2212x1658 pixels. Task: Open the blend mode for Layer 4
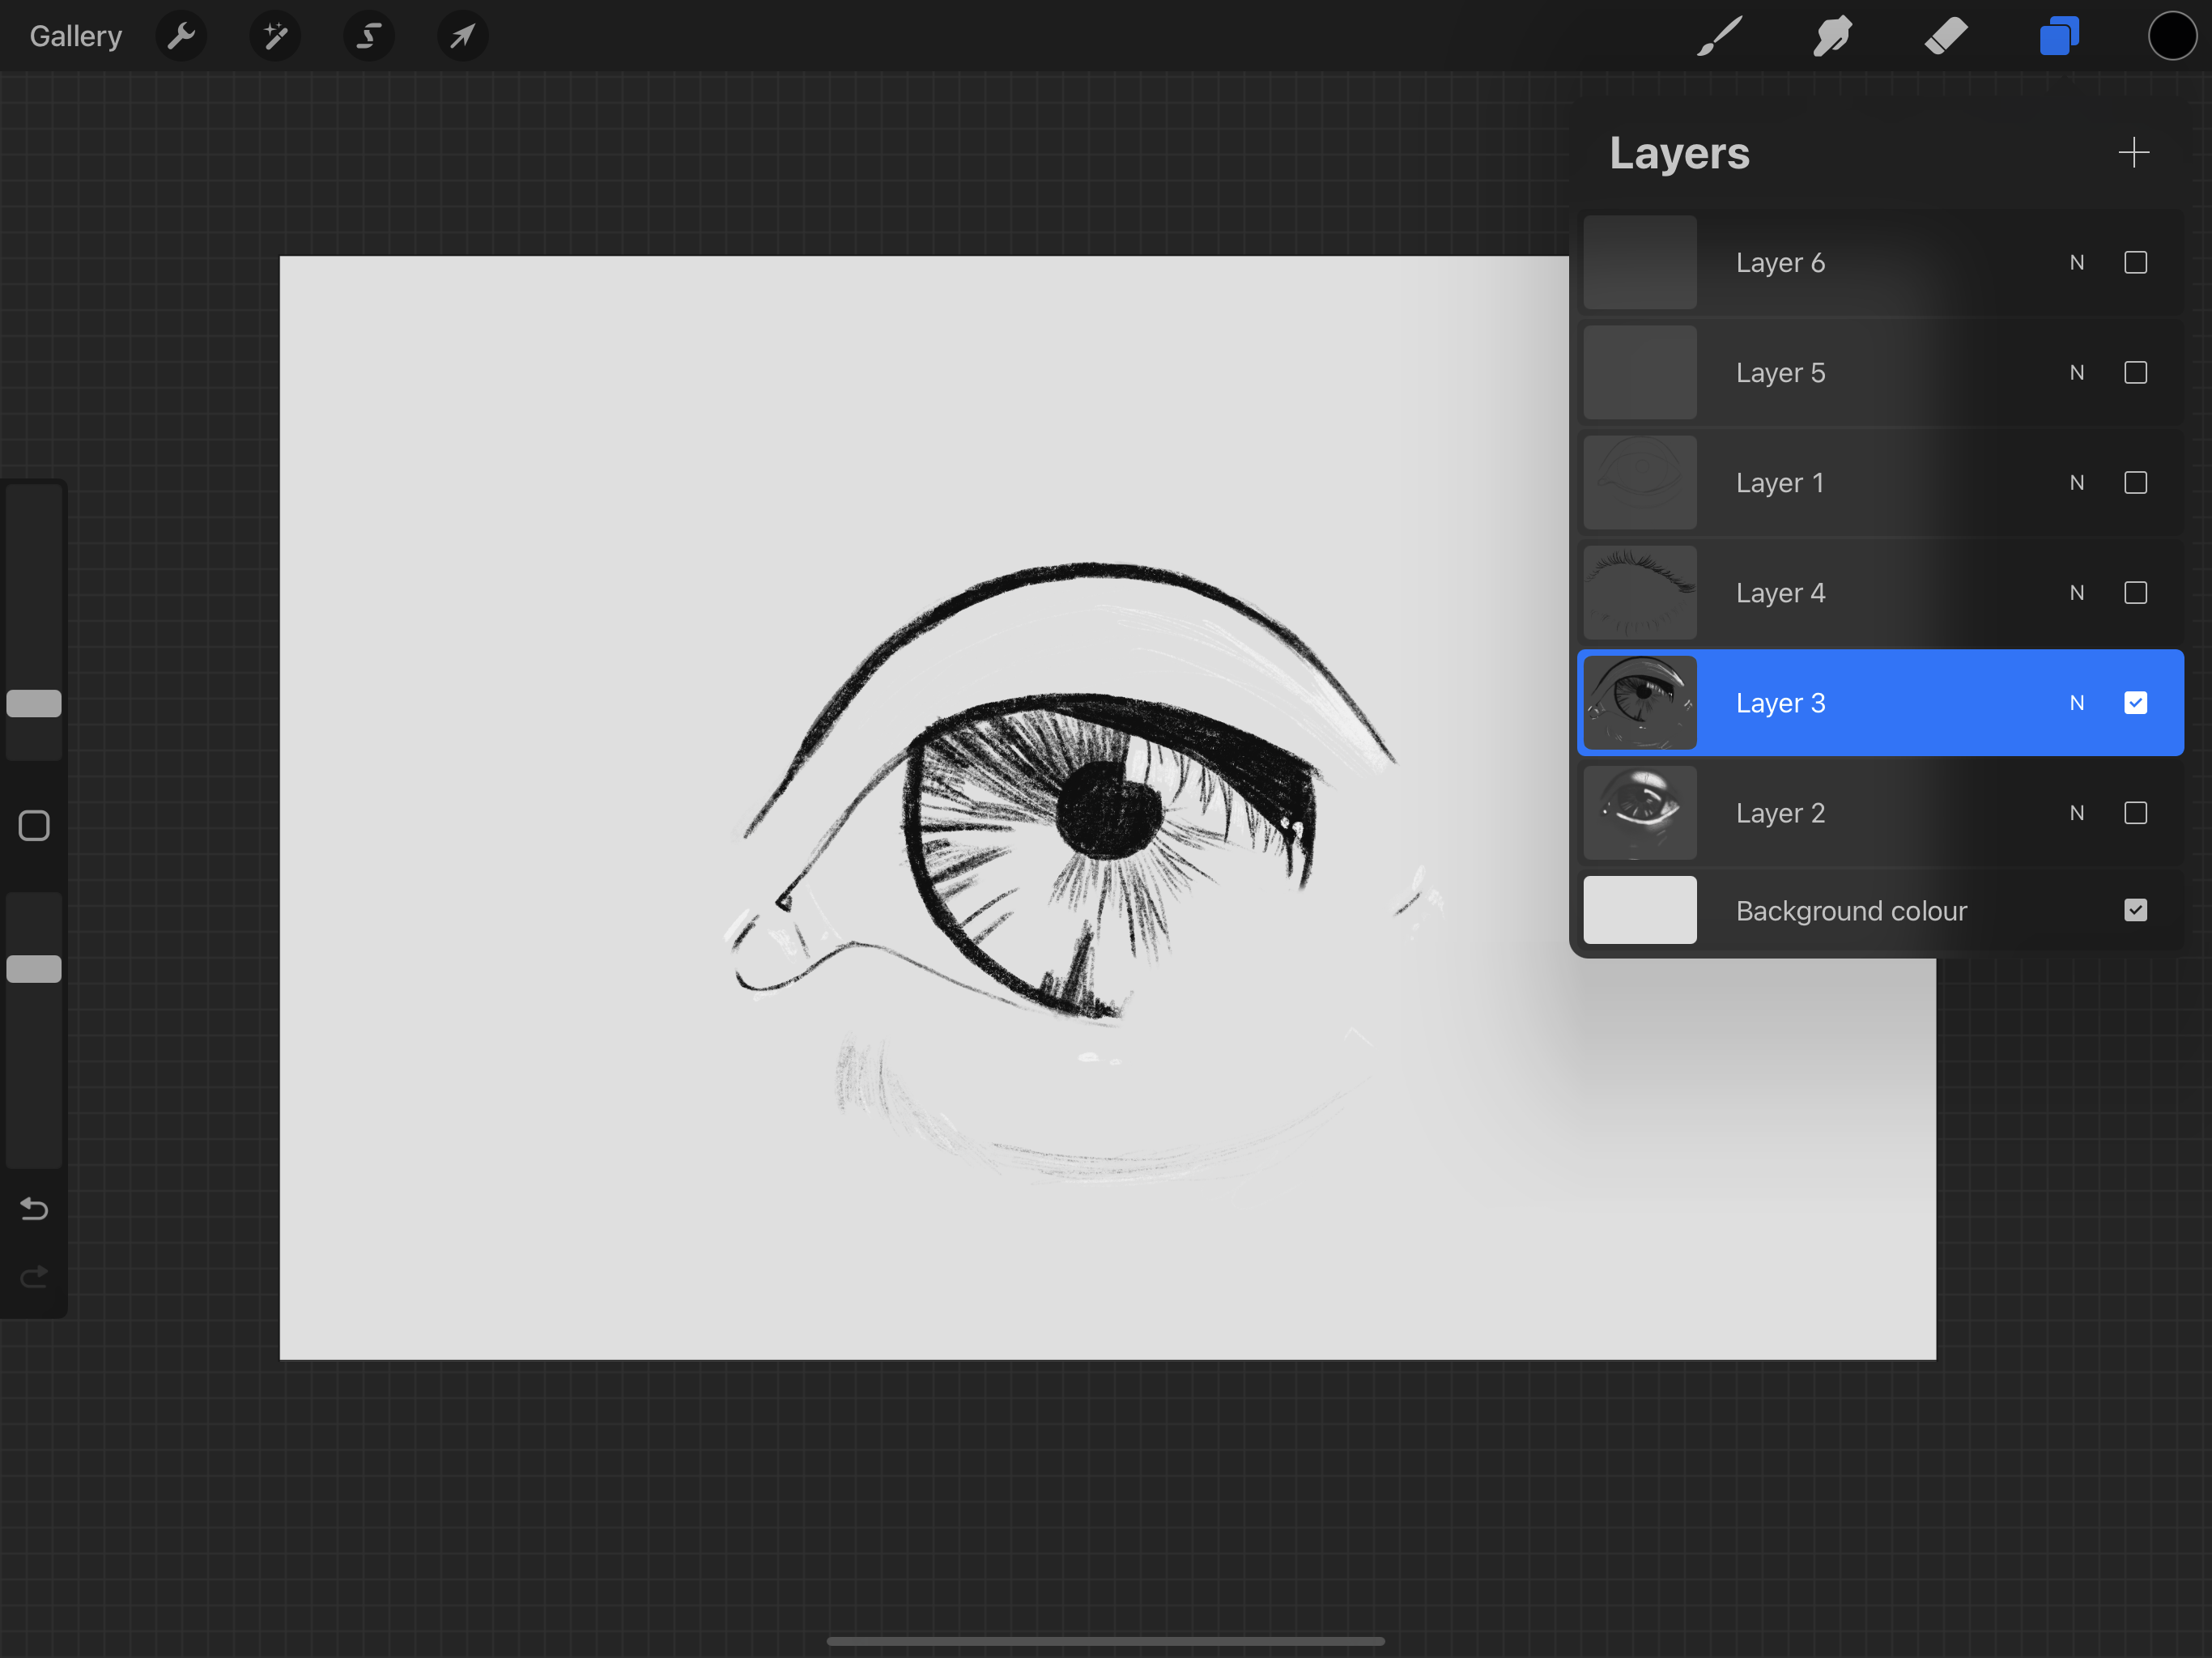[x=2077, y=592]
